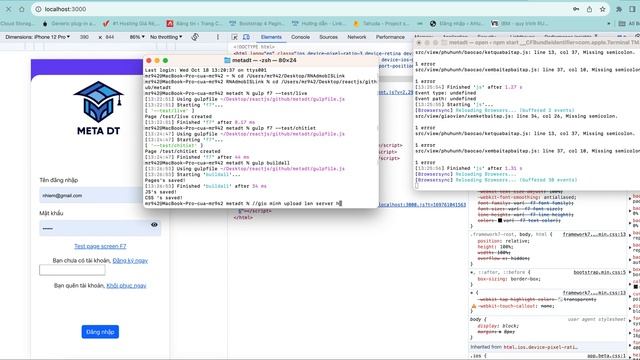Viewport: 640px width, 360px height.
Task: Toggle the browser side panel
Action: point(632,9)
